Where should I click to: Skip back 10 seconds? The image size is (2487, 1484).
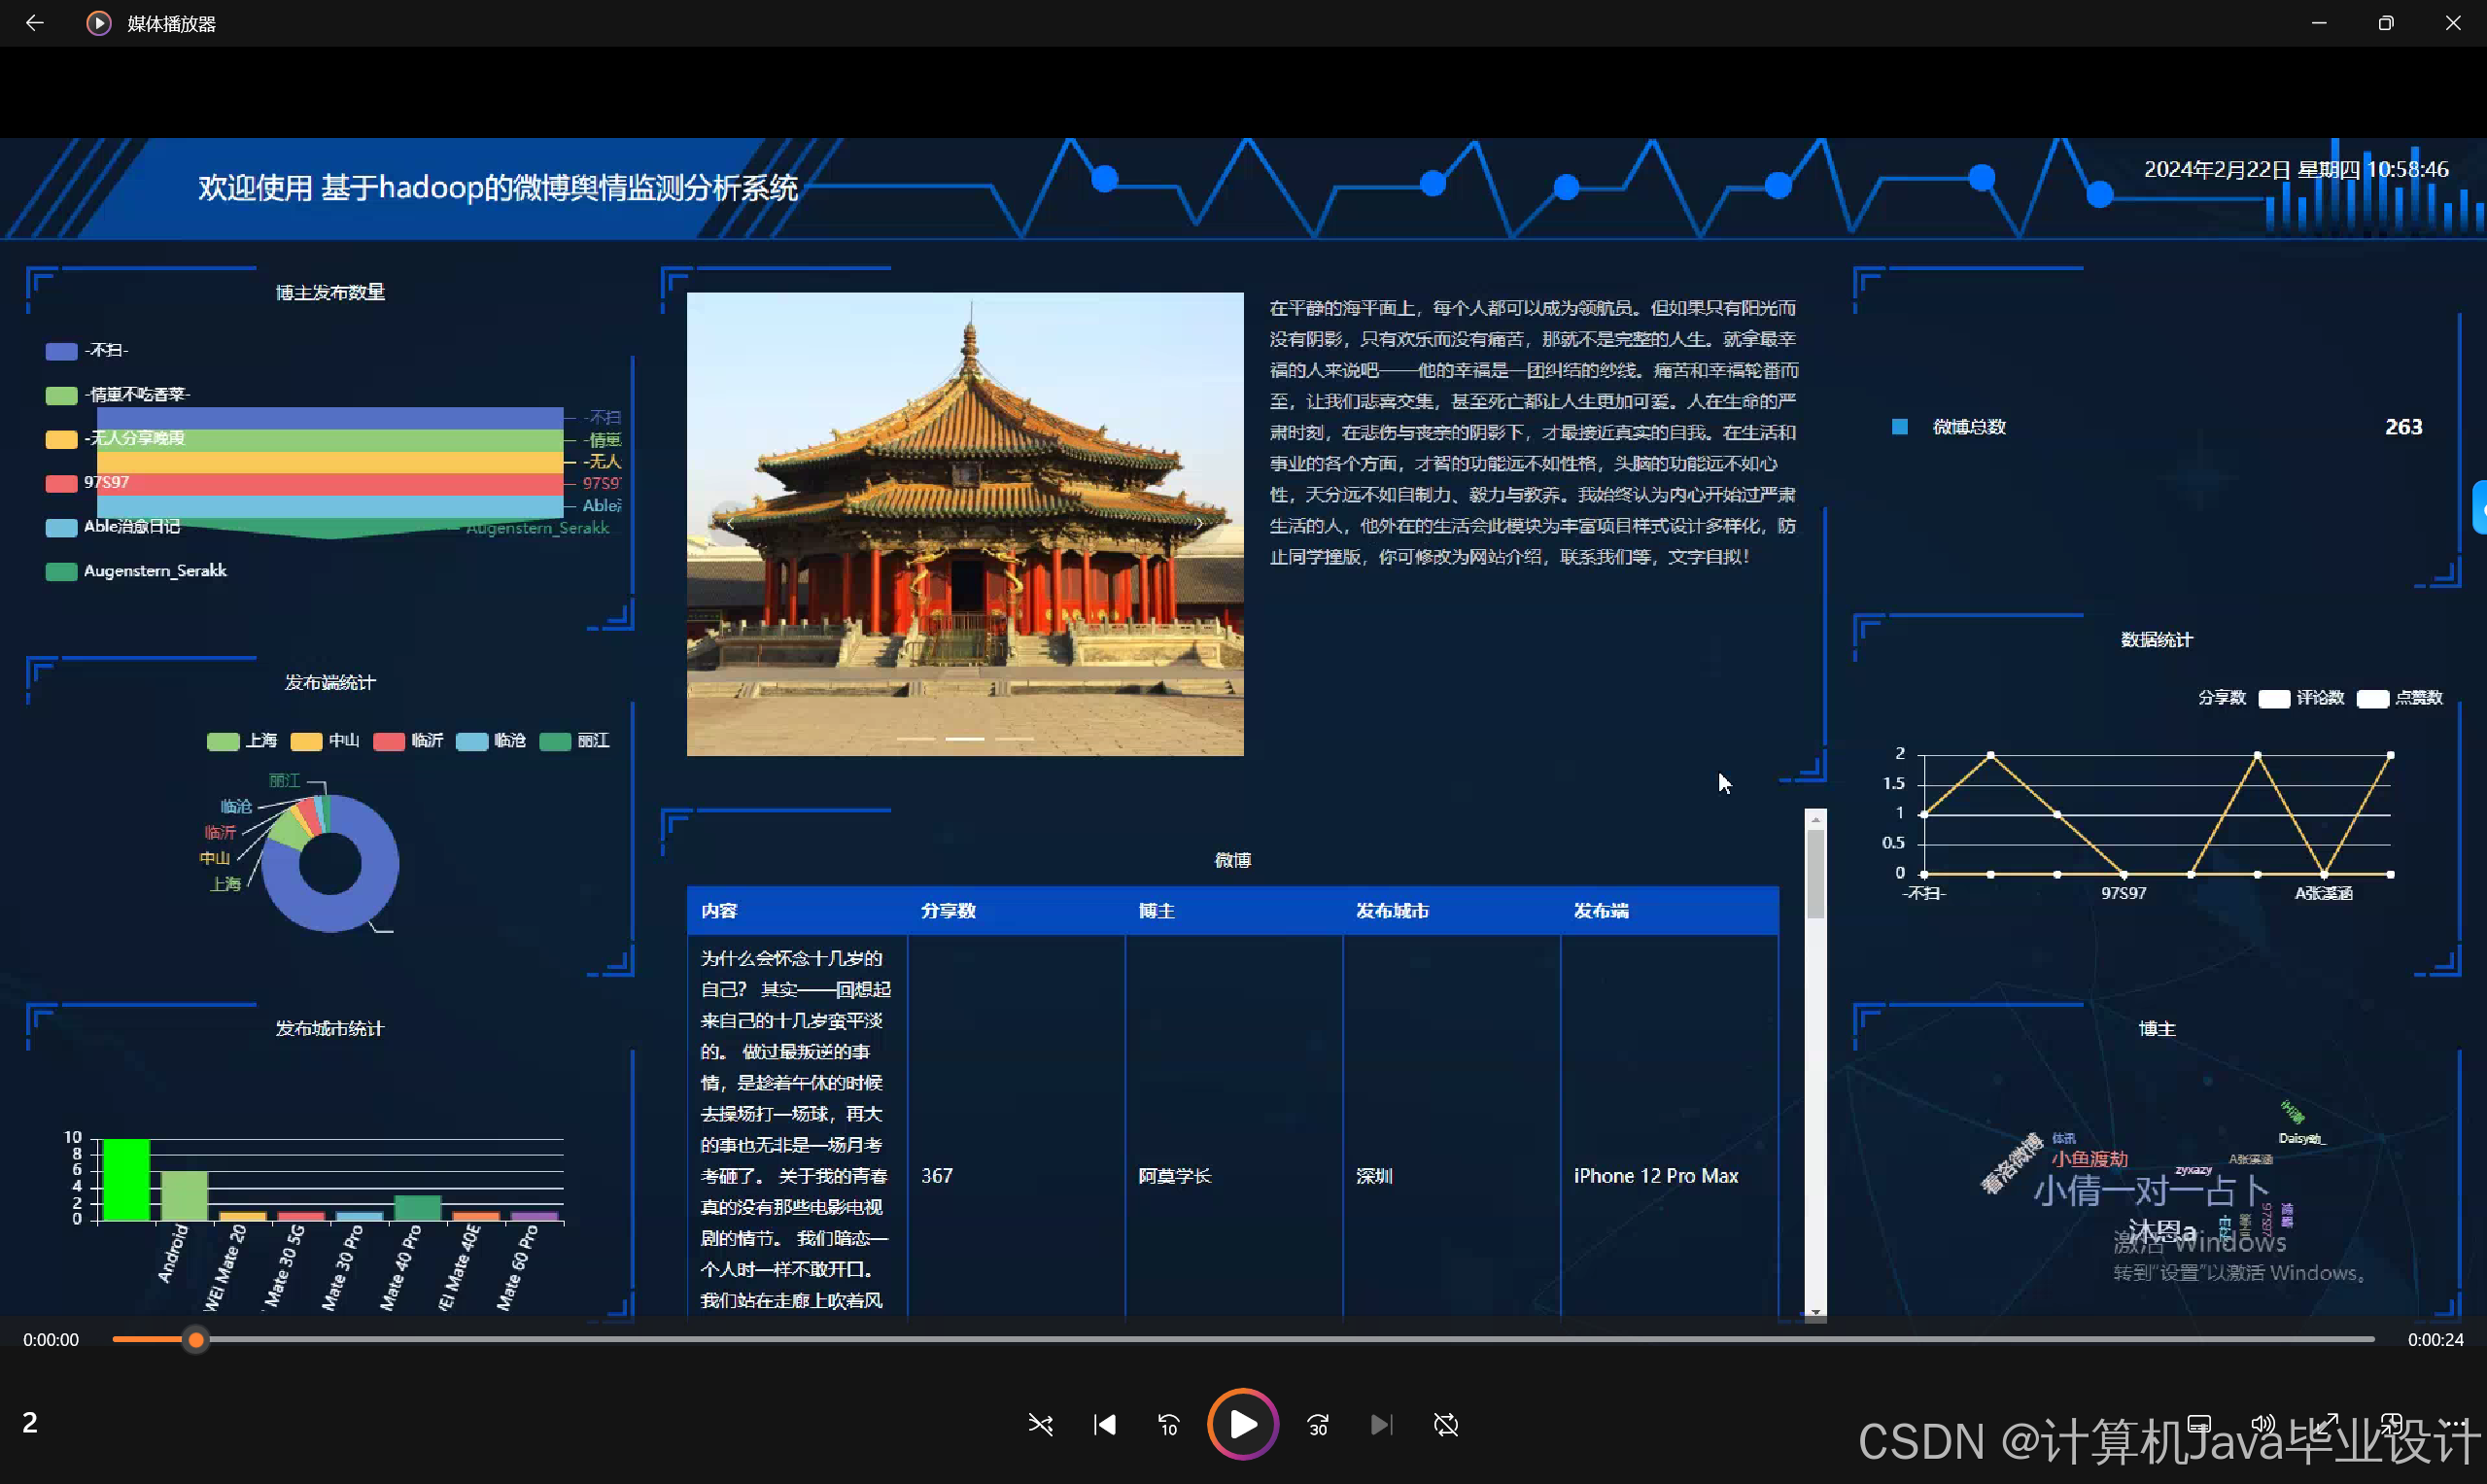point(1168,1424)
